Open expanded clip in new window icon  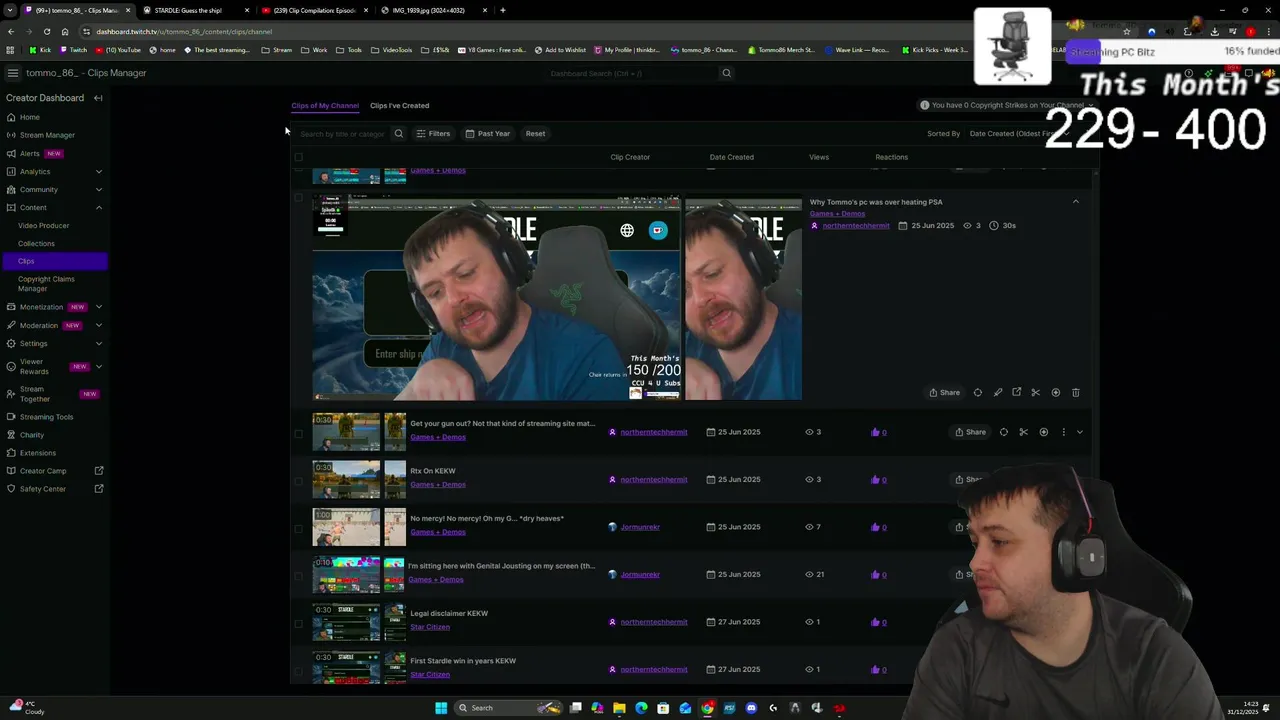click(1016, 392)
